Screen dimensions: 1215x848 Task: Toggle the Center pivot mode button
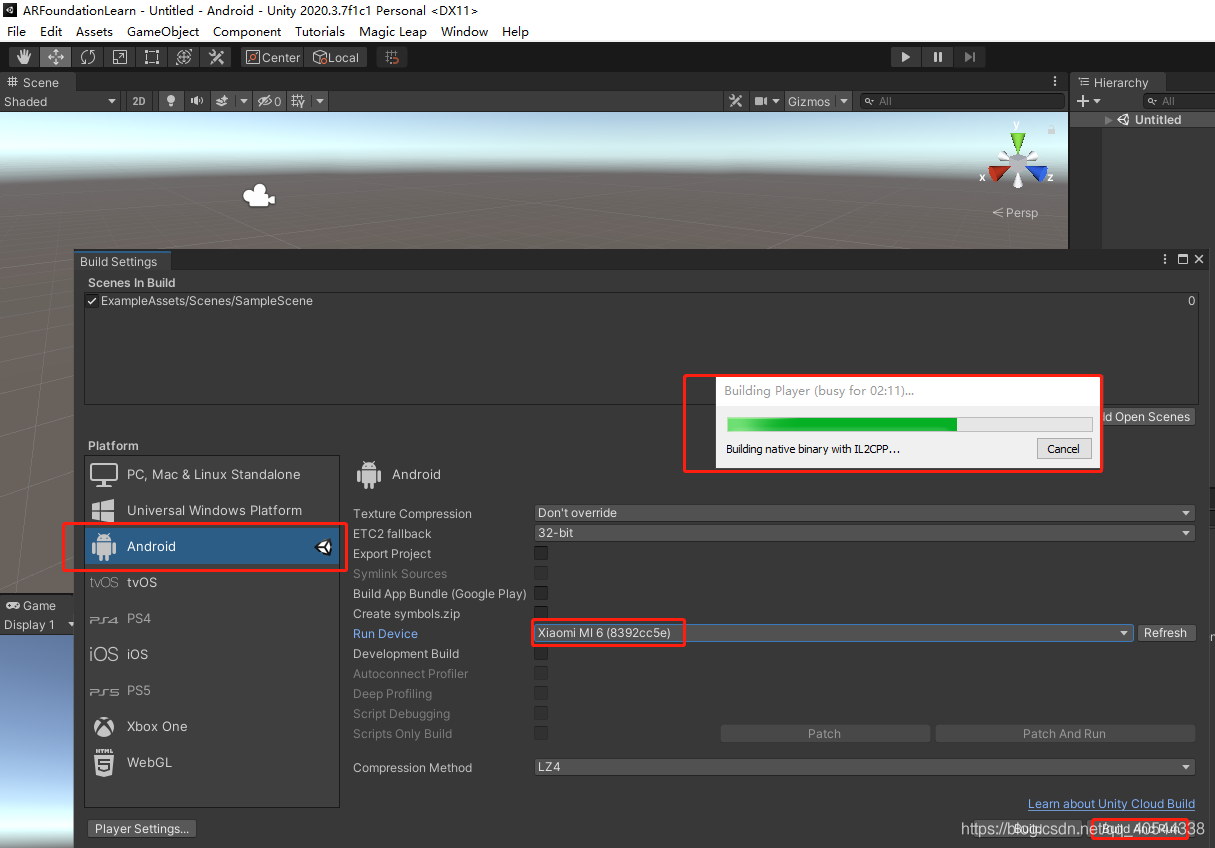click(x=273, y=57)
